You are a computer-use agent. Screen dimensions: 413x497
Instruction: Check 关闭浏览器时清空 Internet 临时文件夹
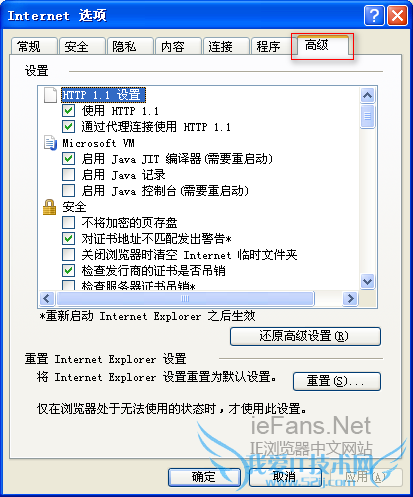pyautogui.click(x=68, y=255)
